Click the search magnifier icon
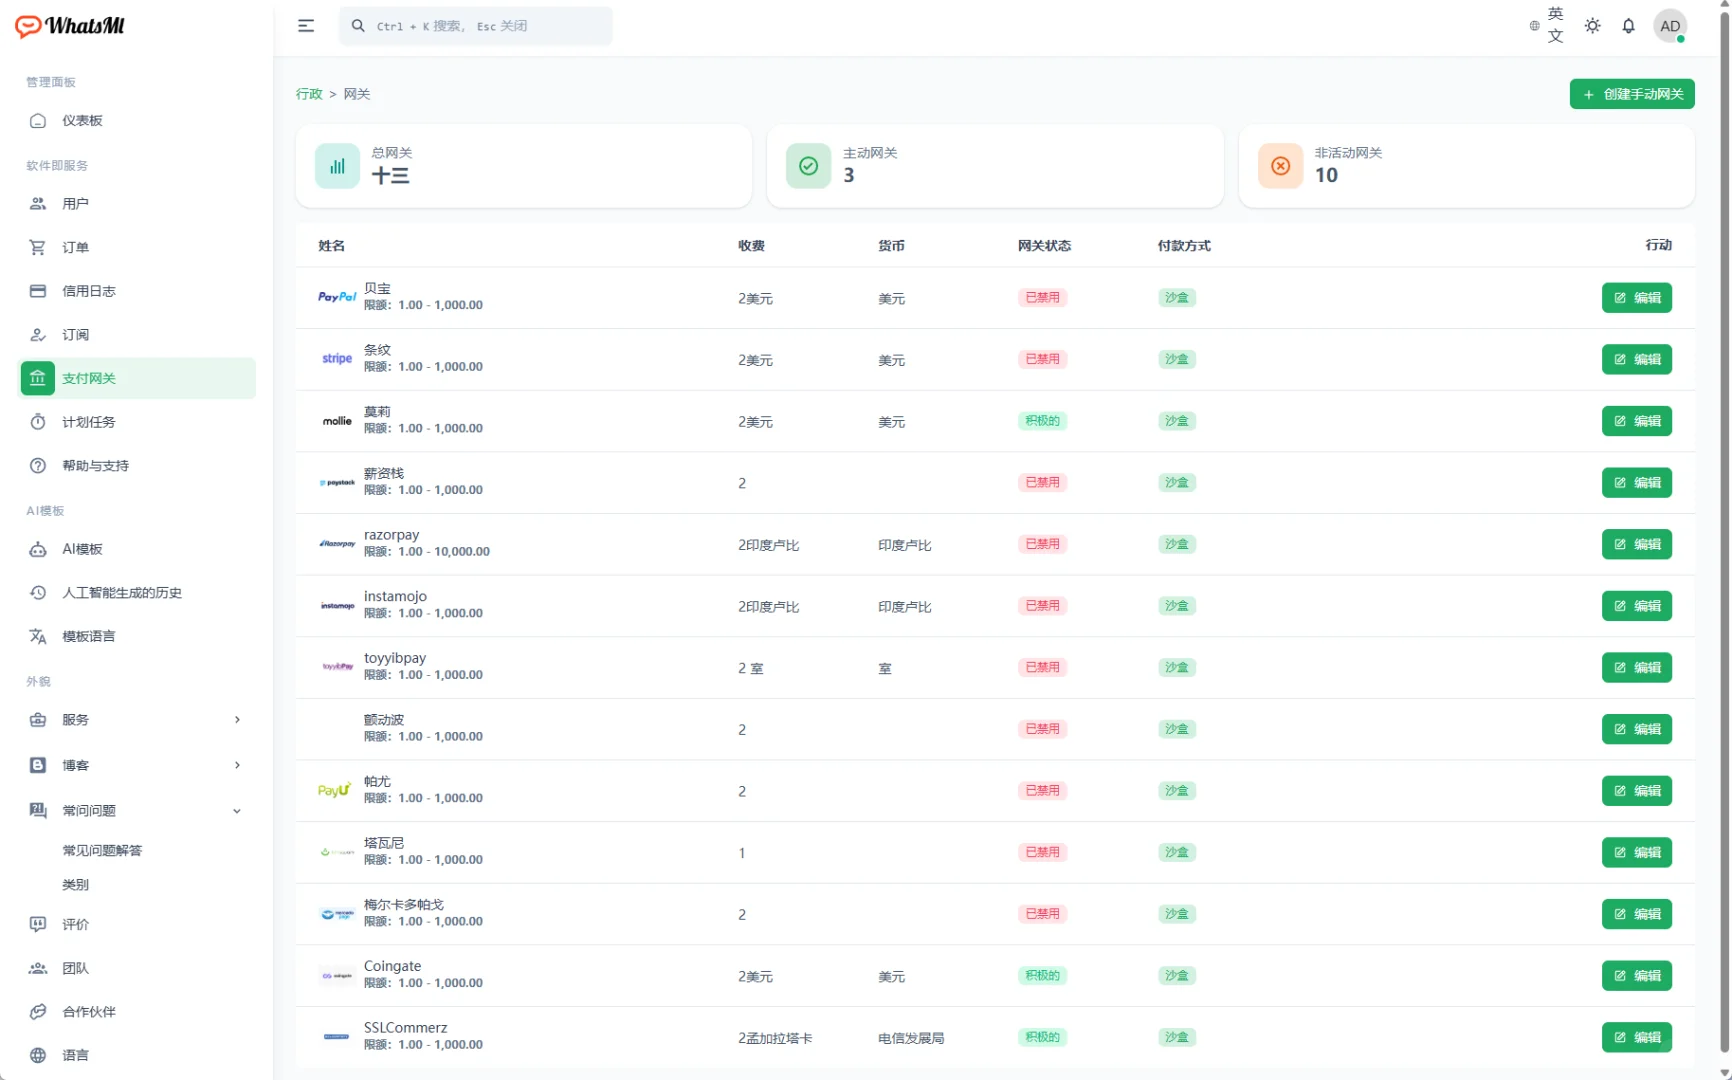This screenshot has width=1732, height=1080. (x=358, y=26)
